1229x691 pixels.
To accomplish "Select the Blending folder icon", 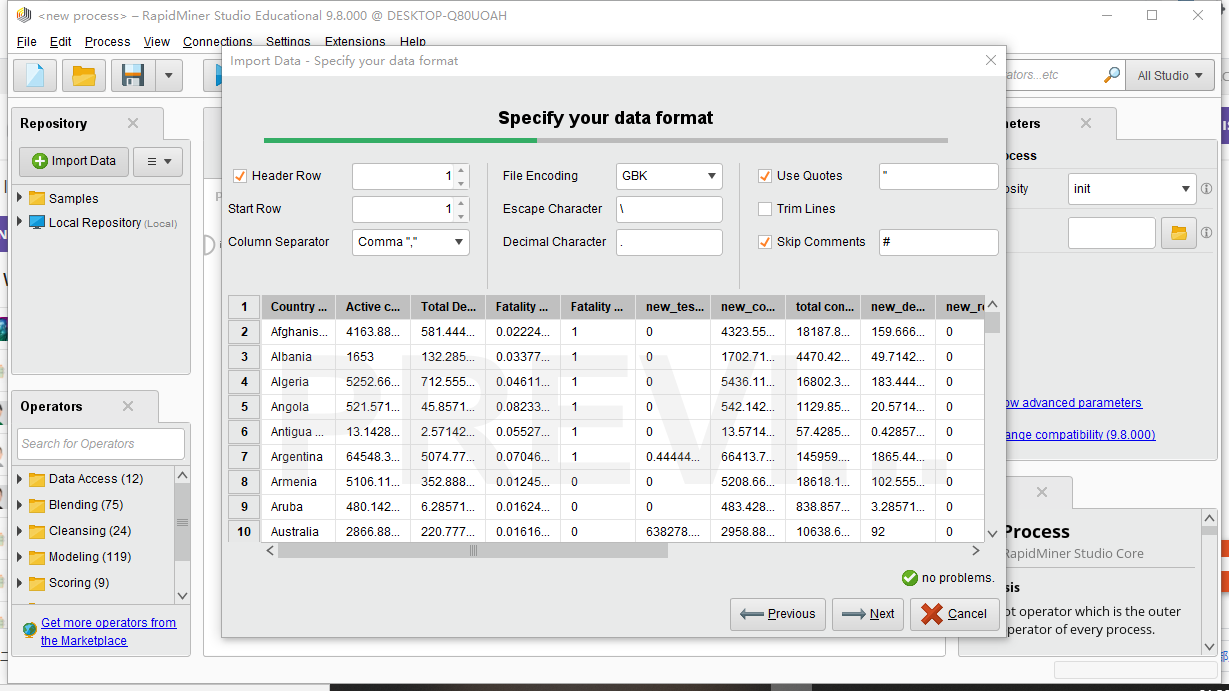I will pos(37,505).
